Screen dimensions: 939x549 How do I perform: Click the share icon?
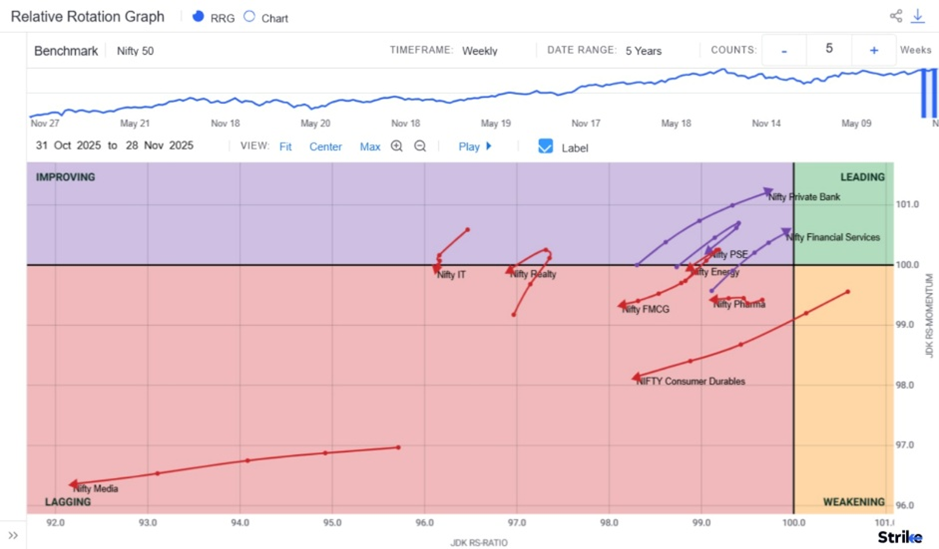896,16
